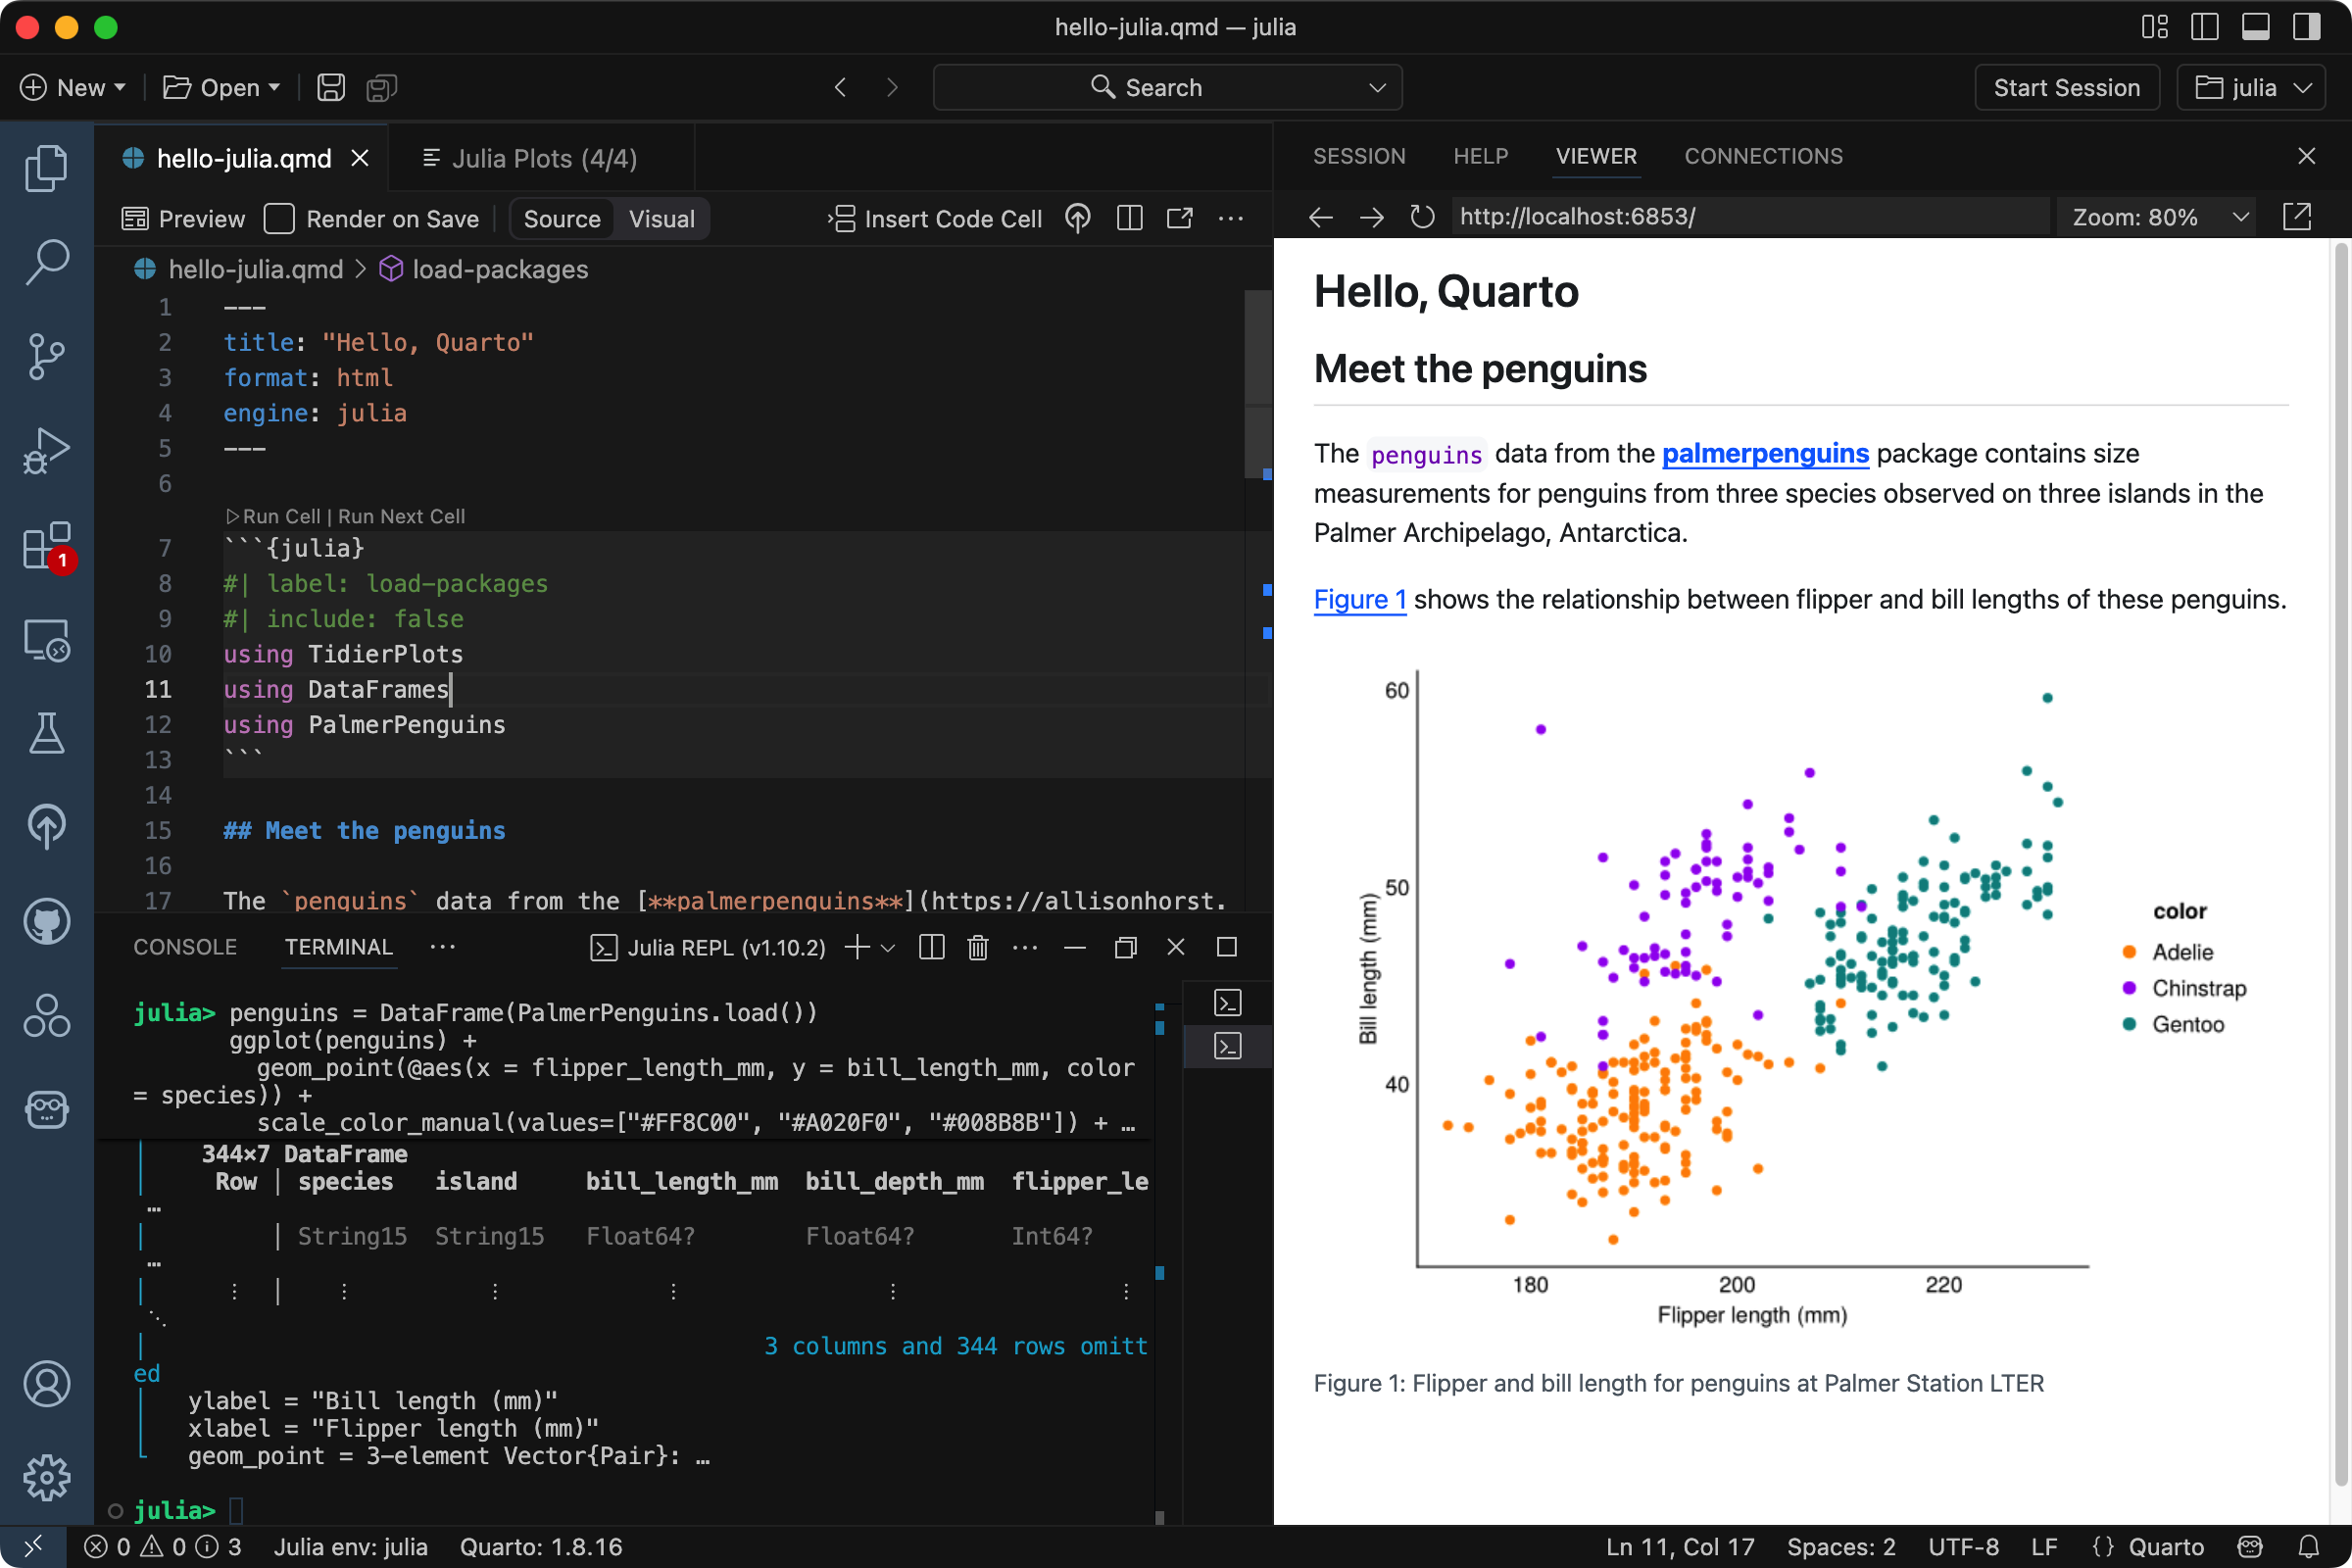The width and height of the screenshot is (2352, 1568).
Task: Open the Zoom 80% dropdown
Action: 2158,216
